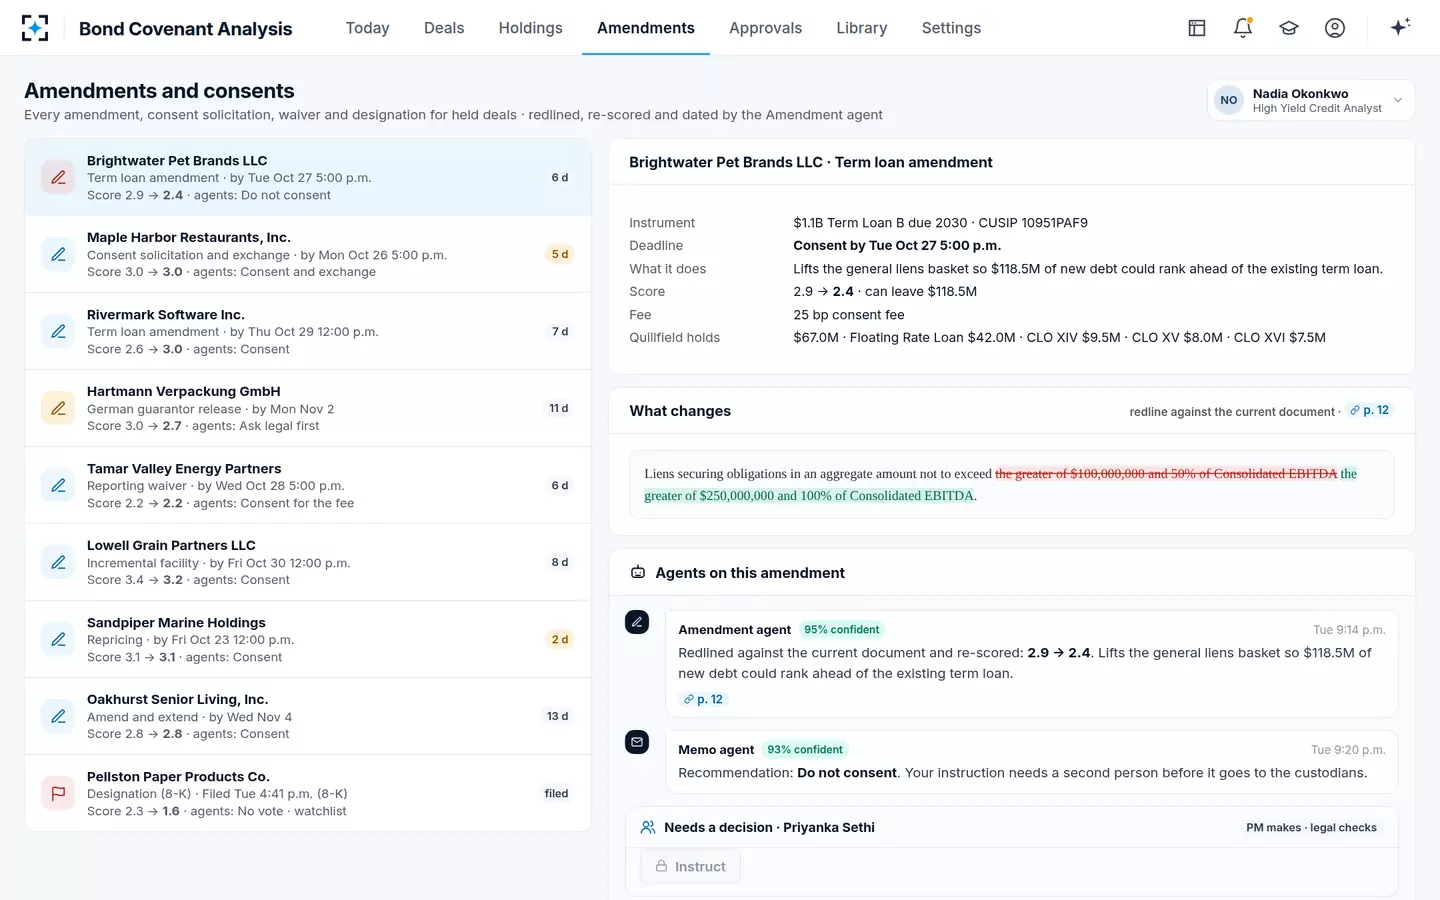Select the Tamar Valley Energy Partners title

click(184, 469)
